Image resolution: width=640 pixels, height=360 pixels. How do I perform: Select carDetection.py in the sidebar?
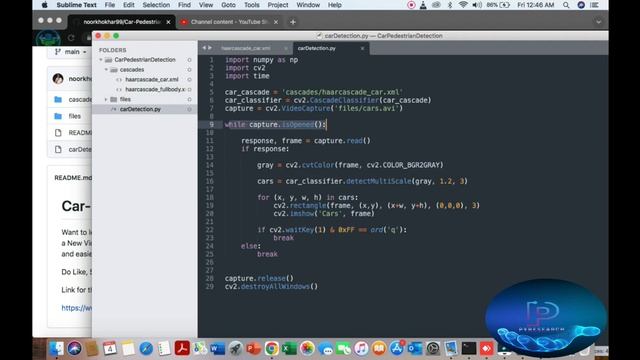(140, 109)
